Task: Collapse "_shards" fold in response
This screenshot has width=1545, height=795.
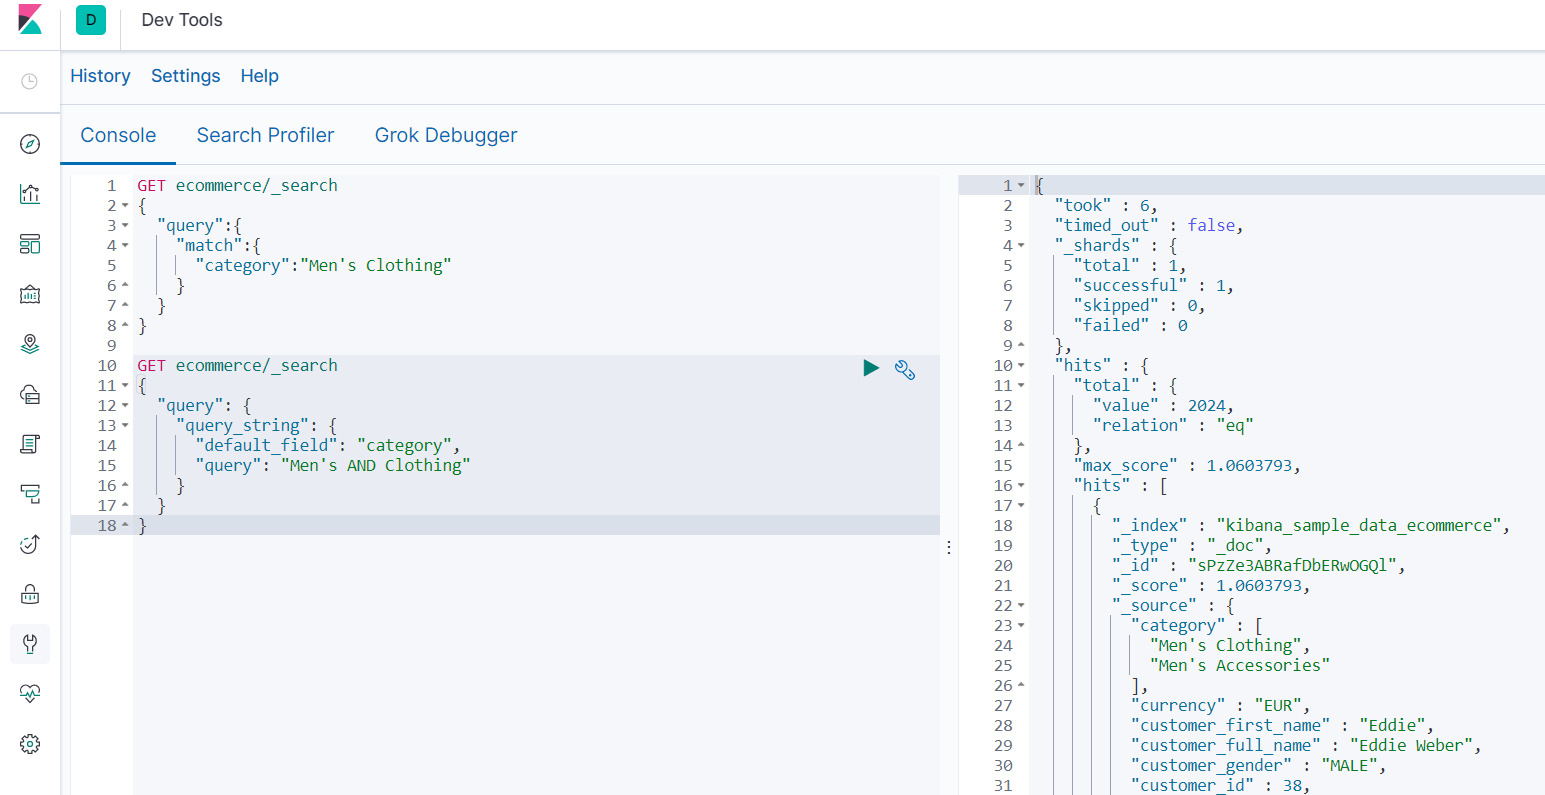Action: click(x=1021, y=246)
